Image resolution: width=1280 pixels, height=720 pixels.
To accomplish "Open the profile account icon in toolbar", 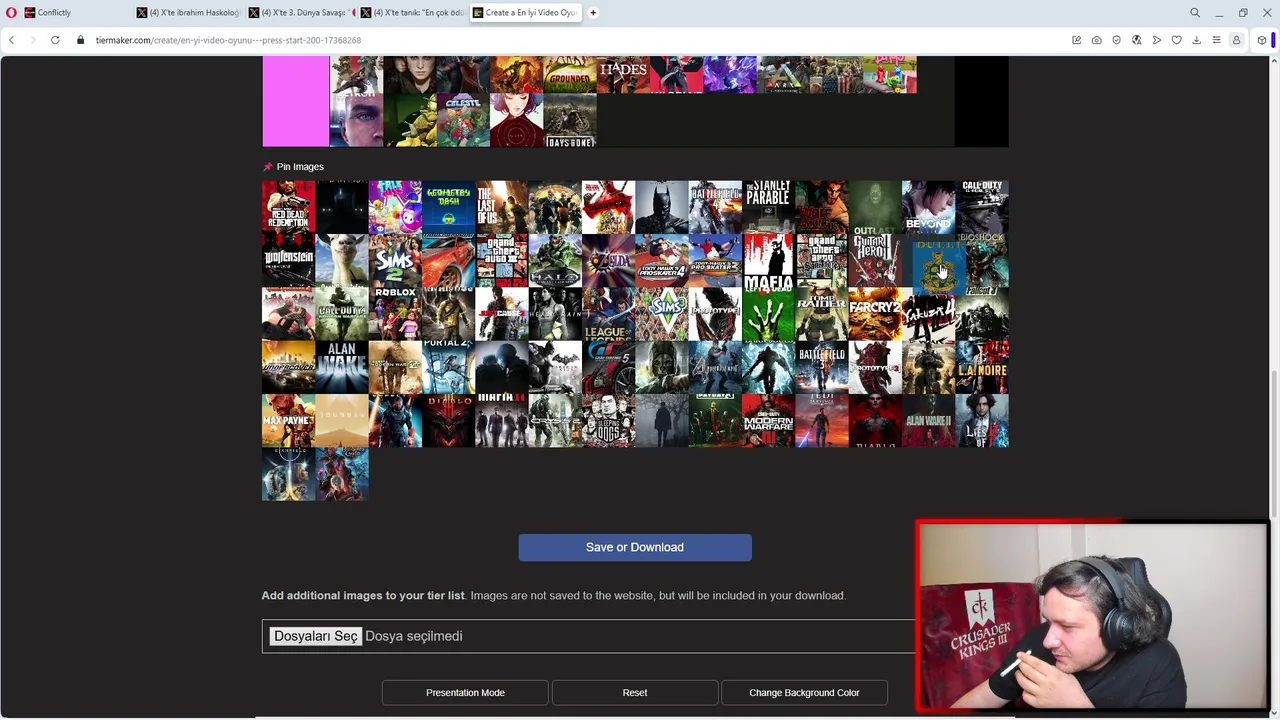I will coord(1237,40).
